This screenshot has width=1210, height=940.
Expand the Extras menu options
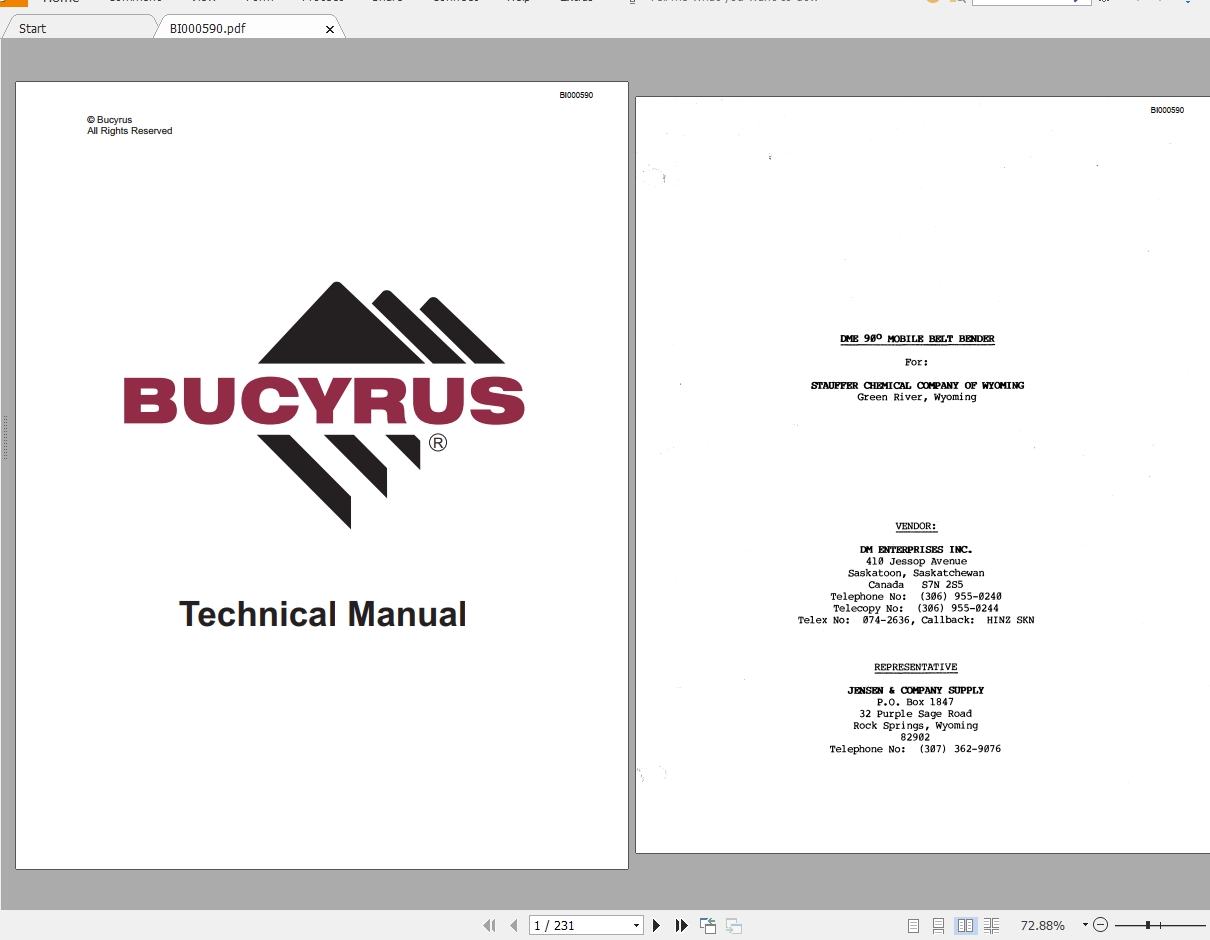pos(577,2)
